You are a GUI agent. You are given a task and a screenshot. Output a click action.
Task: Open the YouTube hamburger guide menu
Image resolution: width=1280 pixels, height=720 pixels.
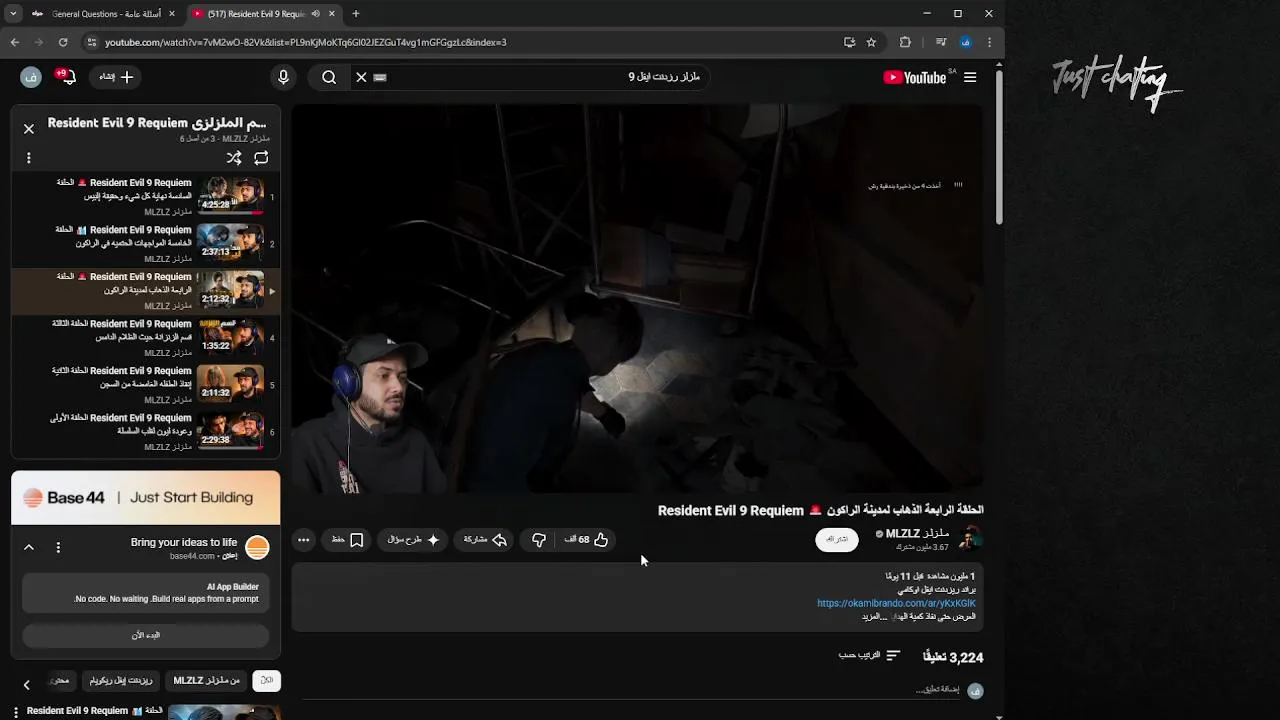click(969, 77)
